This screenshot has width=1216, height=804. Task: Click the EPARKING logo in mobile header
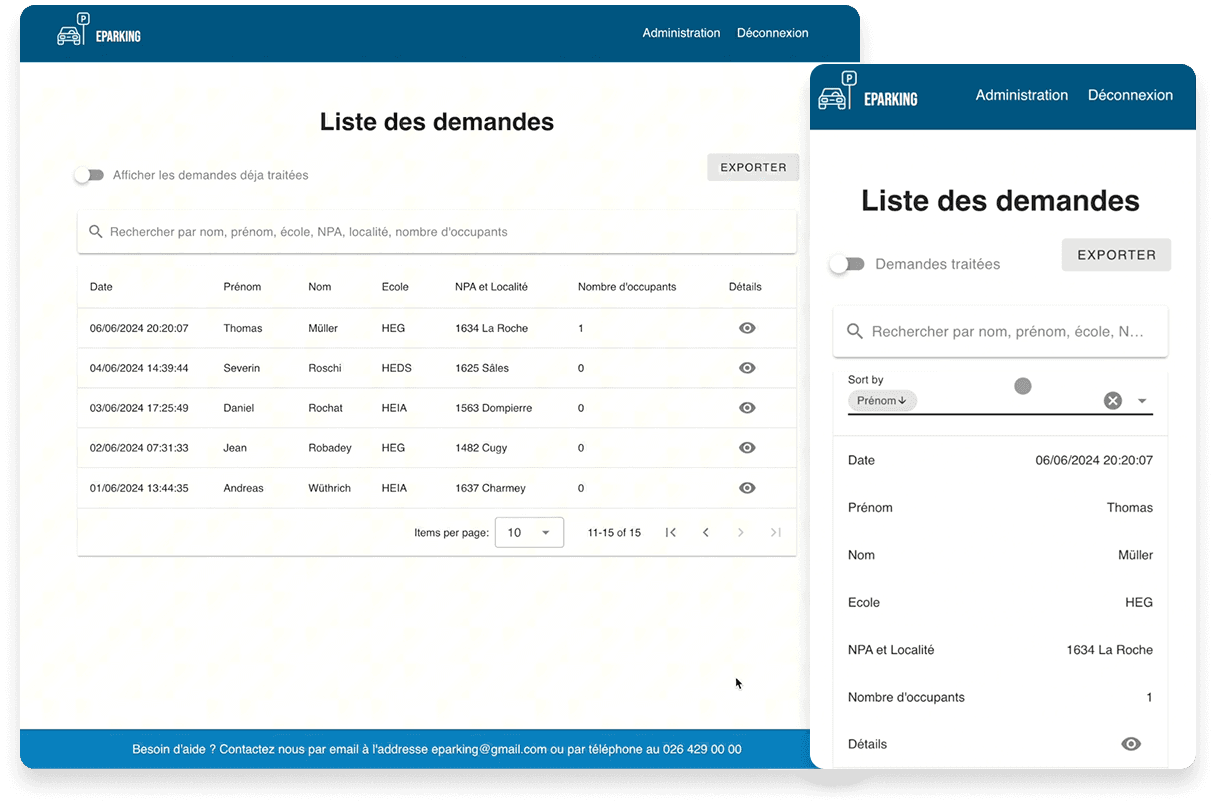(867, 94)
